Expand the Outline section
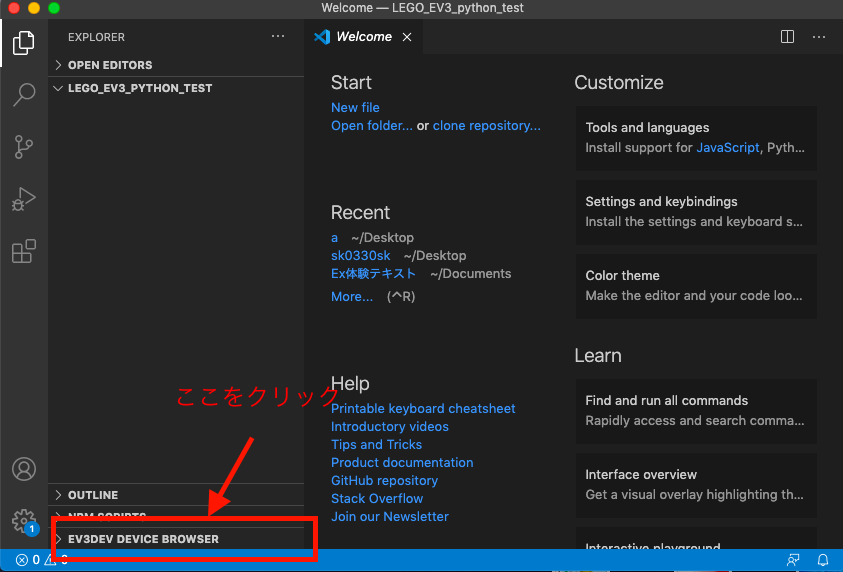Viewport: 843px width, 572px height. pyautogui.click(x=93, y=495)
